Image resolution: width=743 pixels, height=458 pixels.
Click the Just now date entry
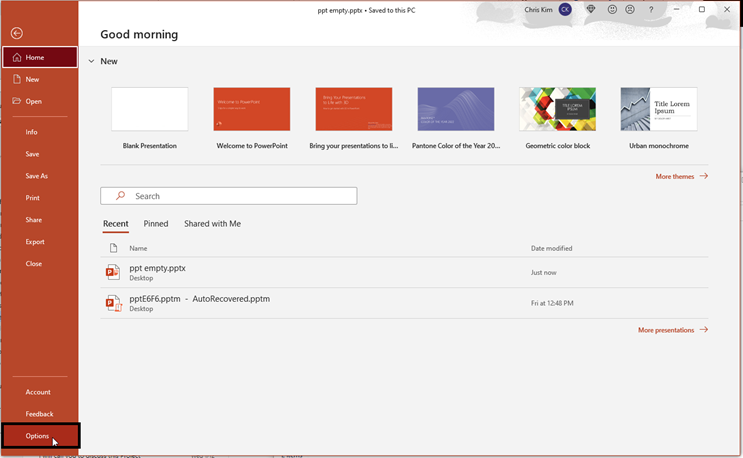[x=544, y=273]
